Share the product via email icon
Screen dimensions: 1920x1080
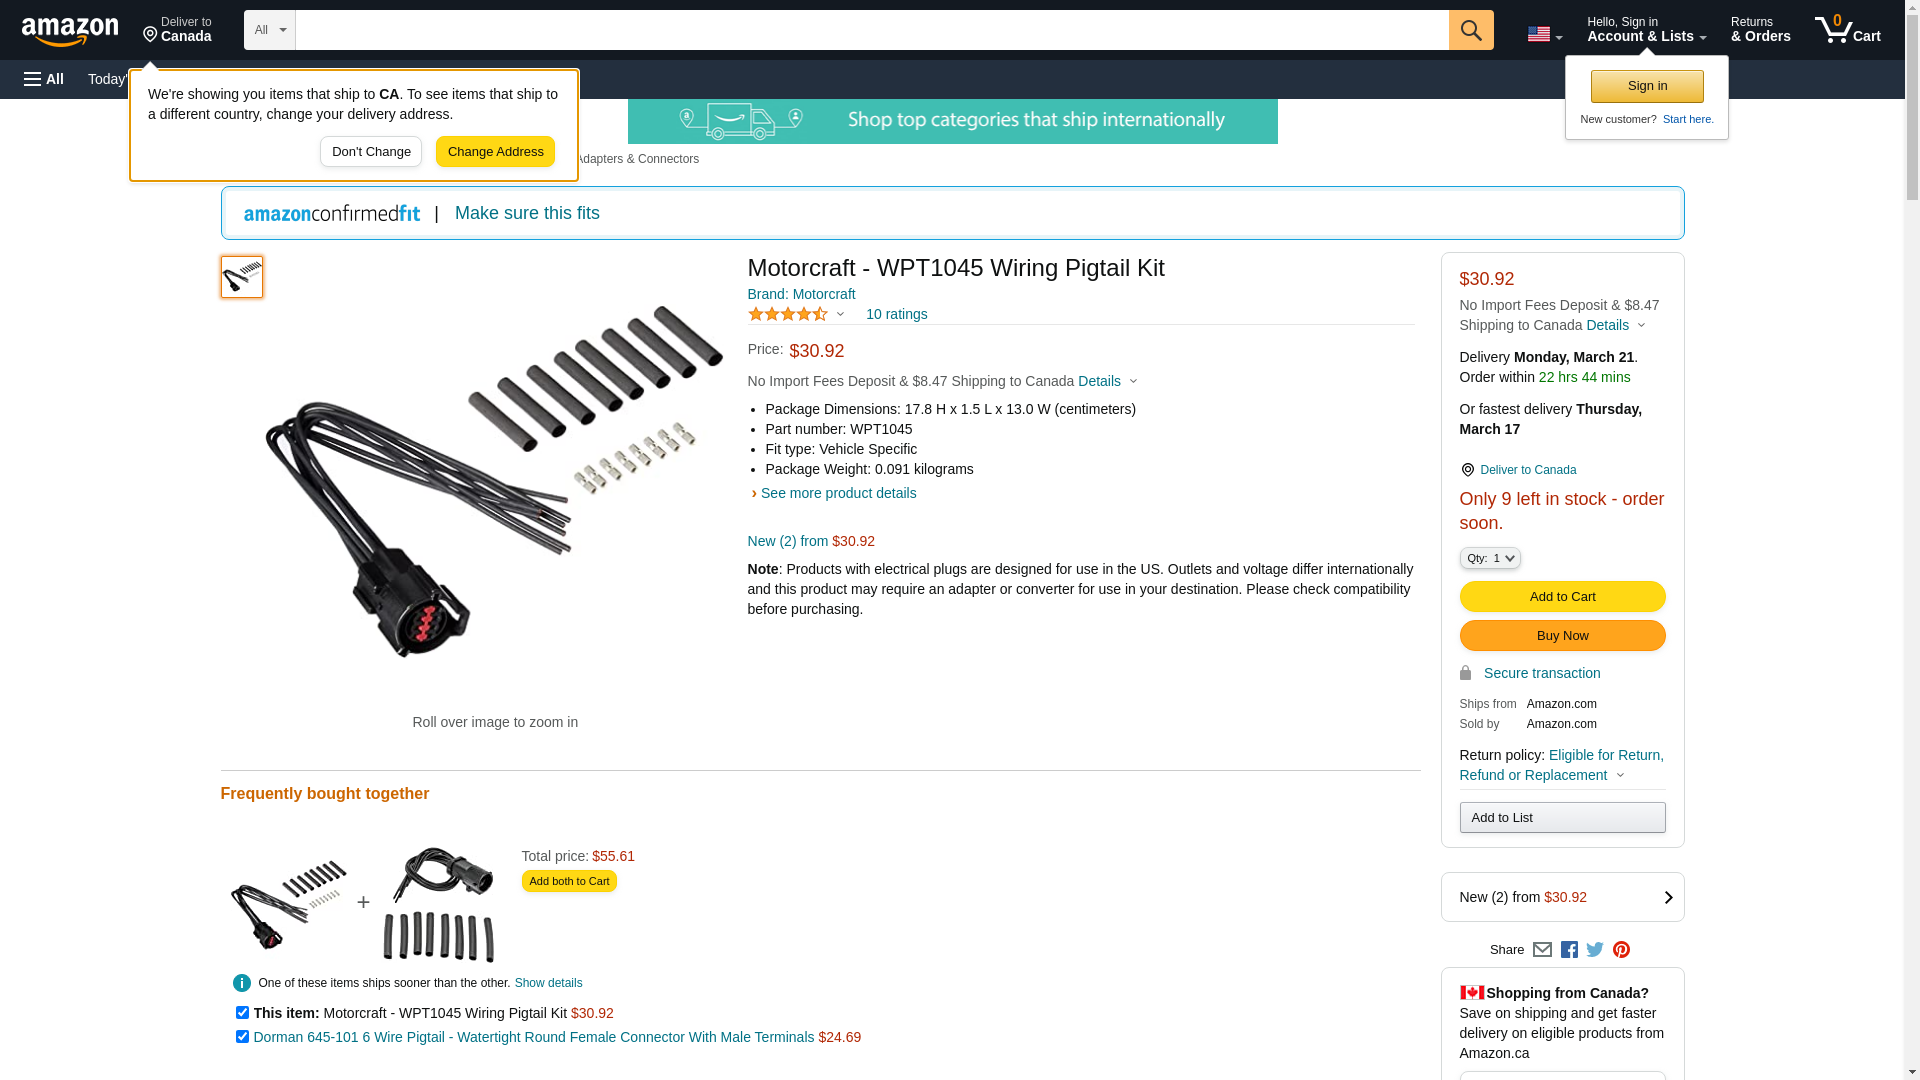click(1542, 950)
